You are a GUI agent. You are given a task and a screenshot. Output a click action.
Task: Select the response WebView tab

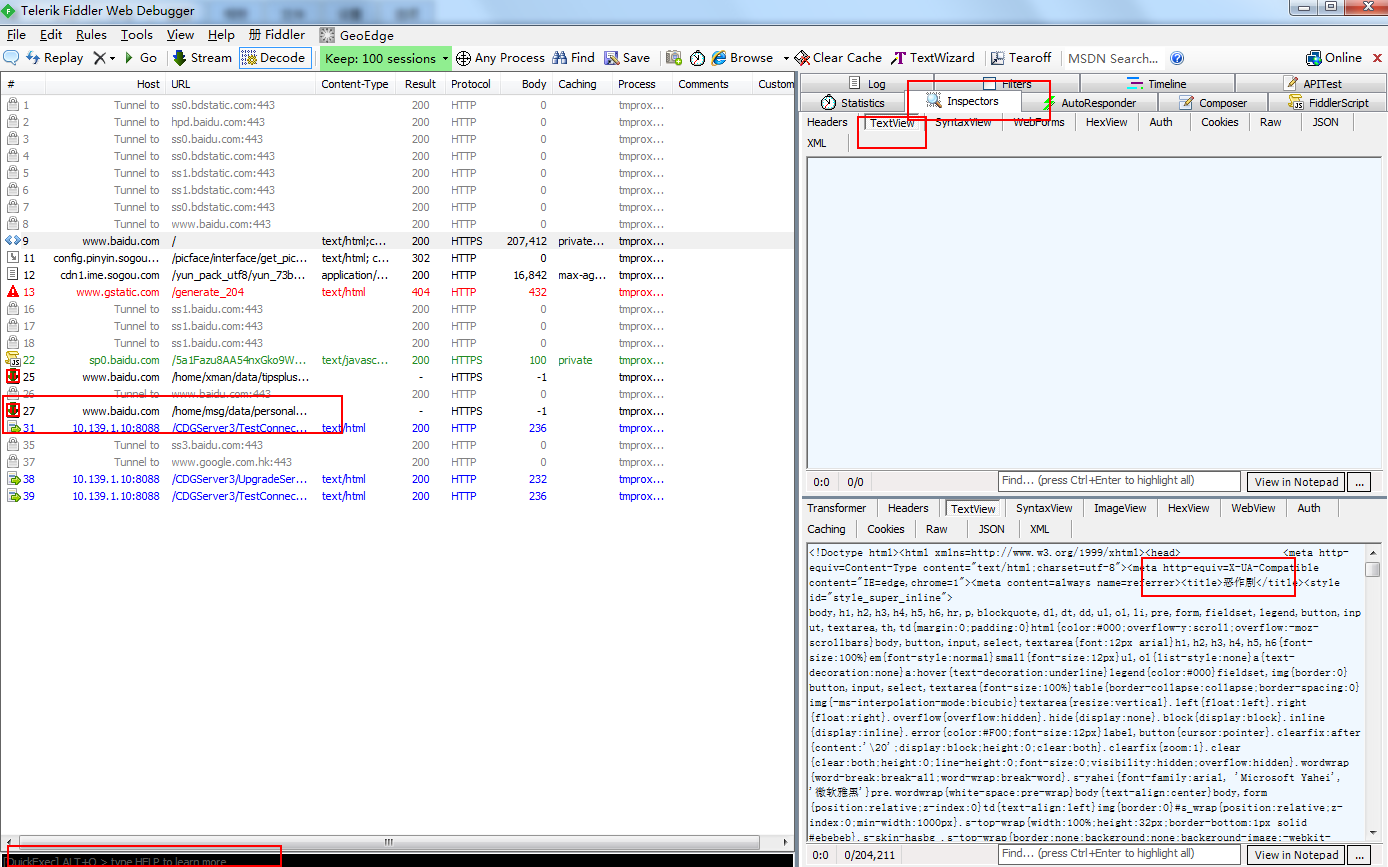1253,508
